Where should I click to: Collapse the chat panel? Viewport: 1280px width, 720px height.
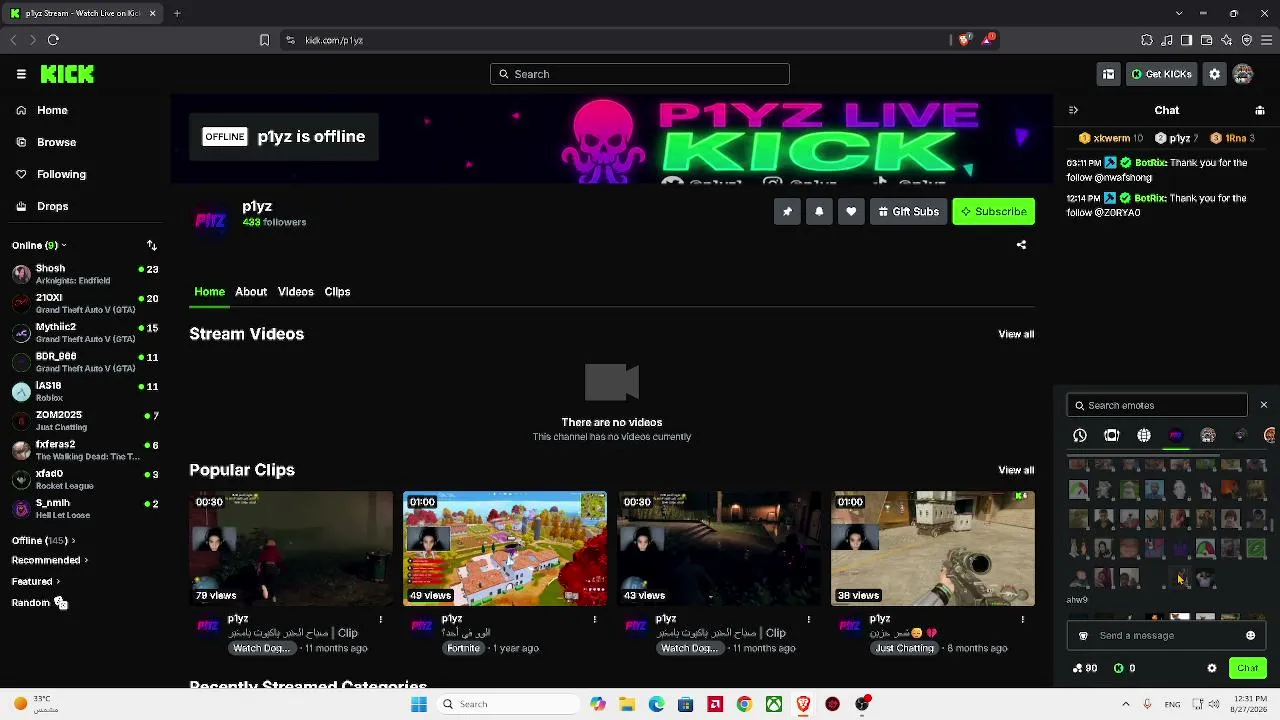coord(1073,110)
